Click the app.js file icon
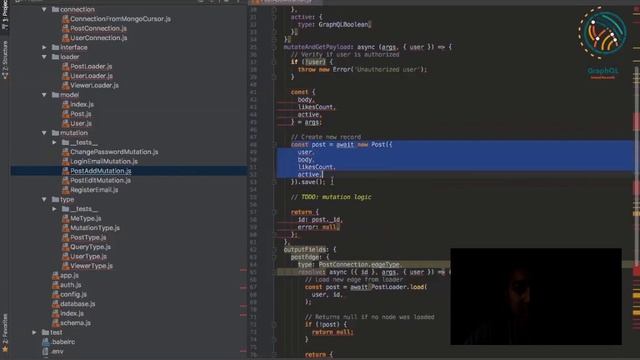 pos(56,276)
